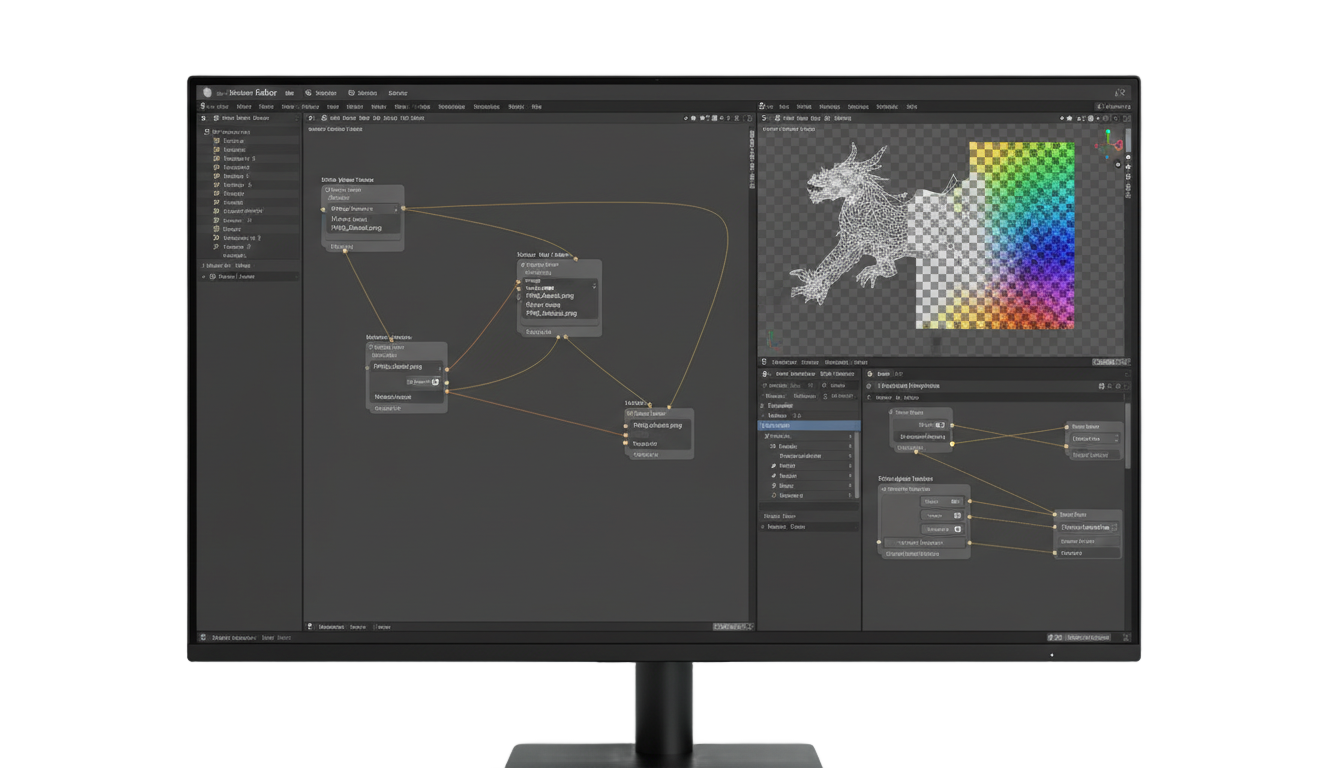Toggle the small checkbox in the lower-left node of the main editor
Screen dimensions: 1344x768
point(435,382)
